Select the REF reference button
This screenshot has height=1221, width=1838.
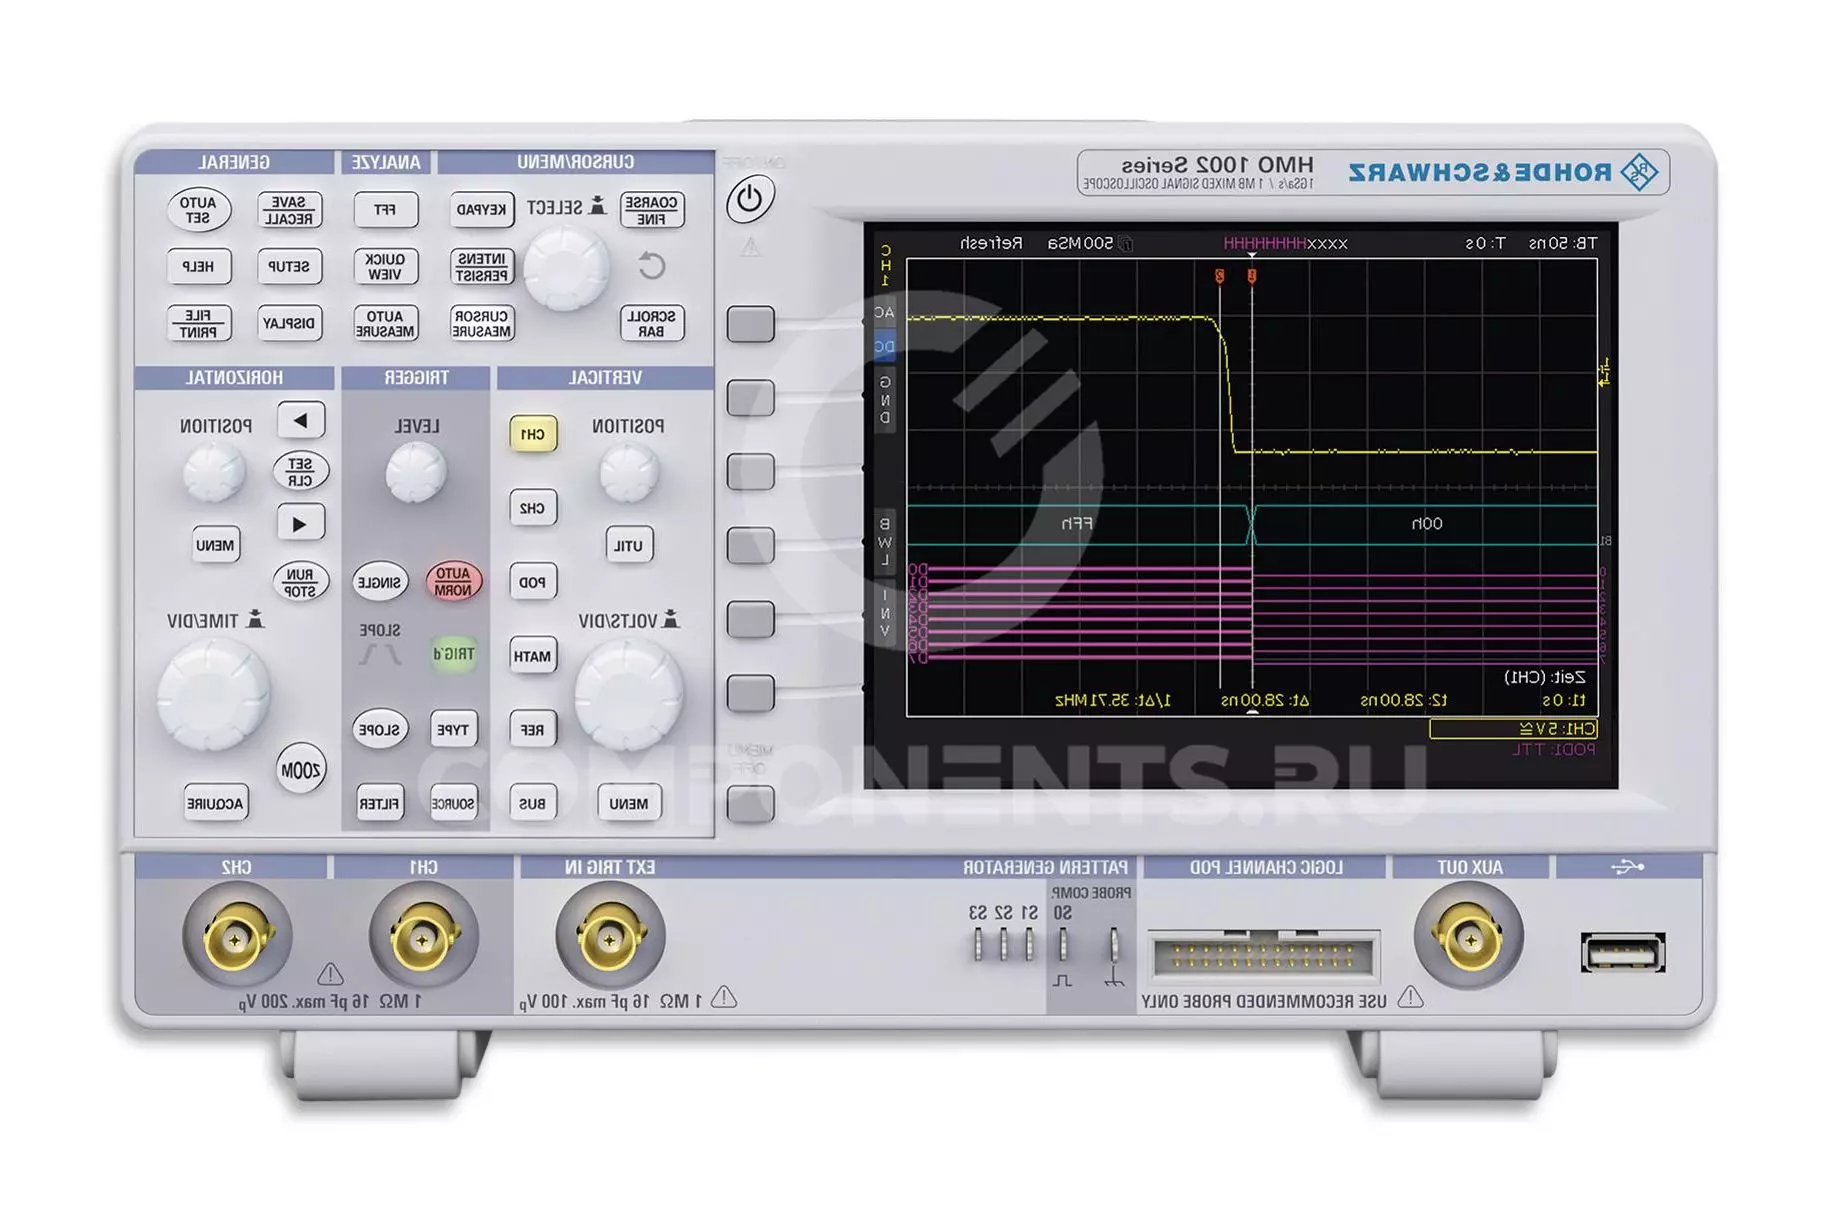click(532, 730)
